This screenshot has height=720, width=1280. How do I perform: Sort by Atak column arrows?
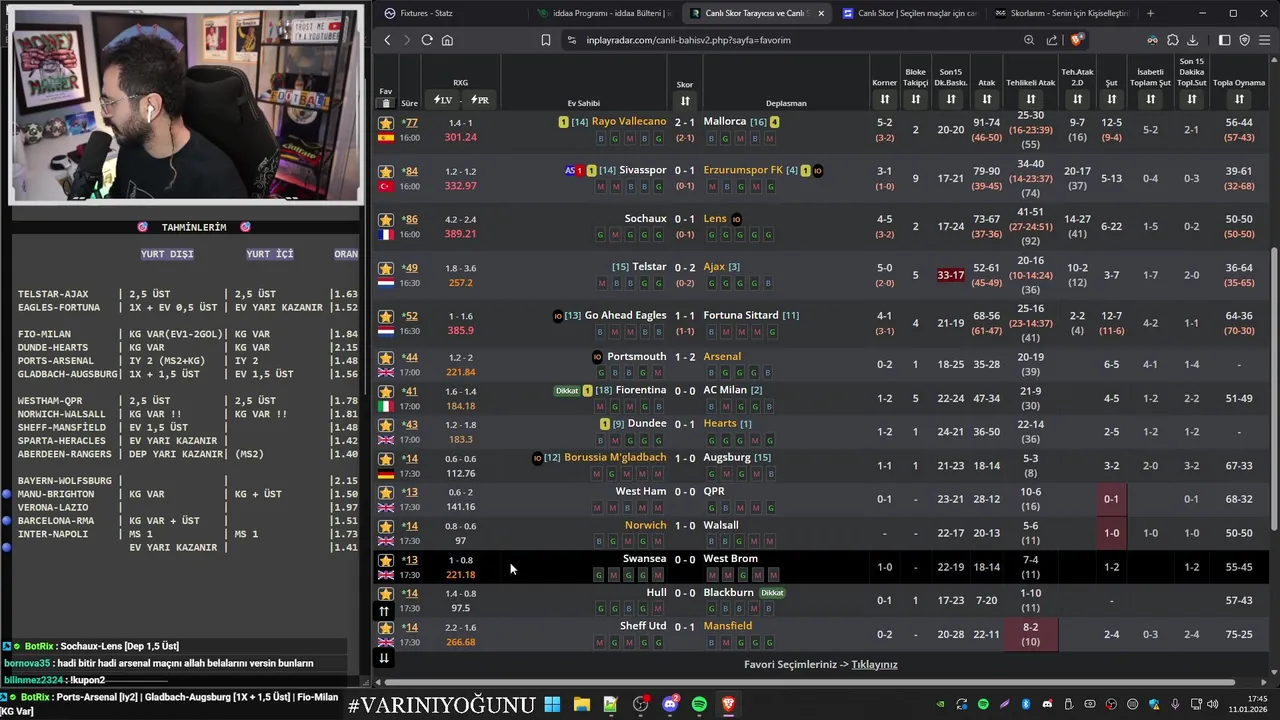click(987, 99)
